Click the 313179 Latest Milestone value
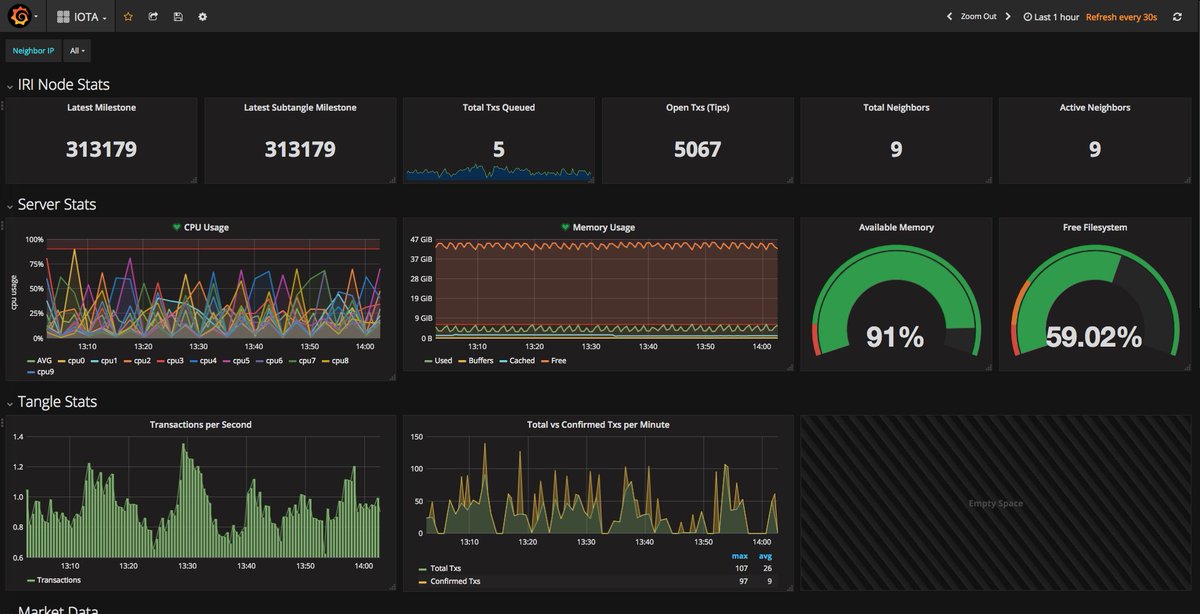The image size is (1200, 614). tap(101, 150)
